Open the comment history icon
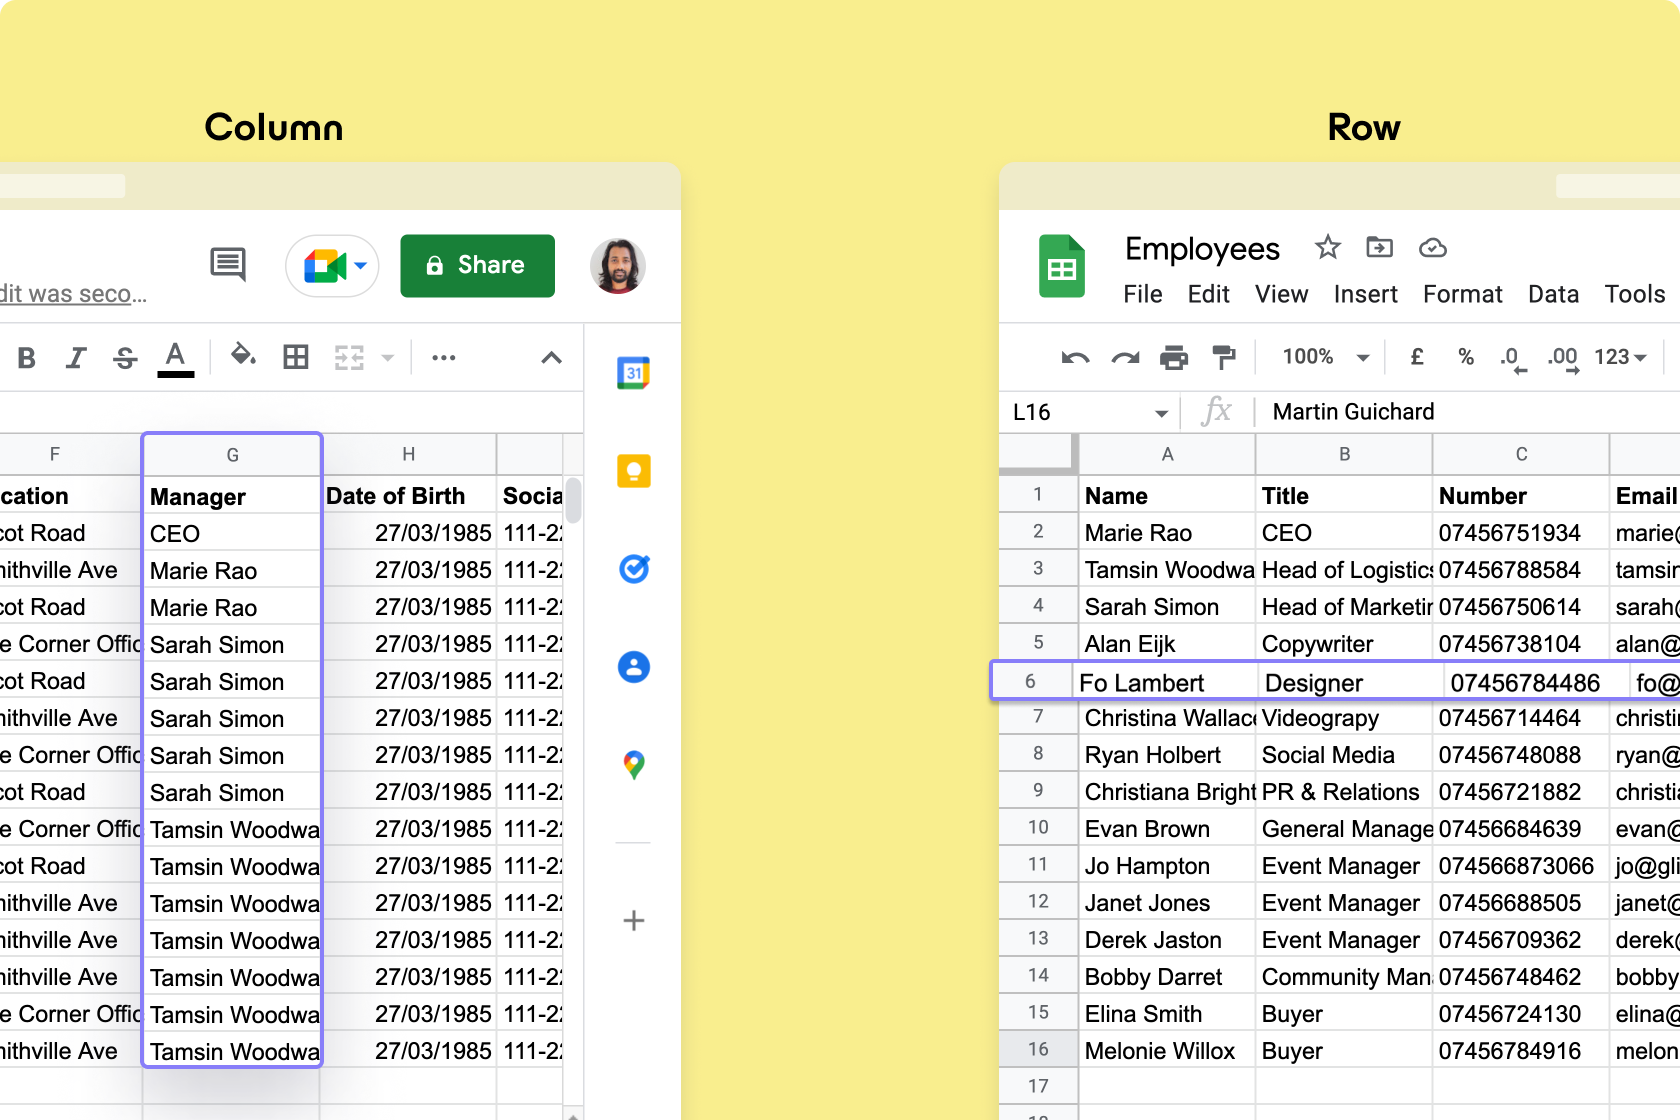The width and height of the screenshot is (1680, 1120). [x=228, y=265]
